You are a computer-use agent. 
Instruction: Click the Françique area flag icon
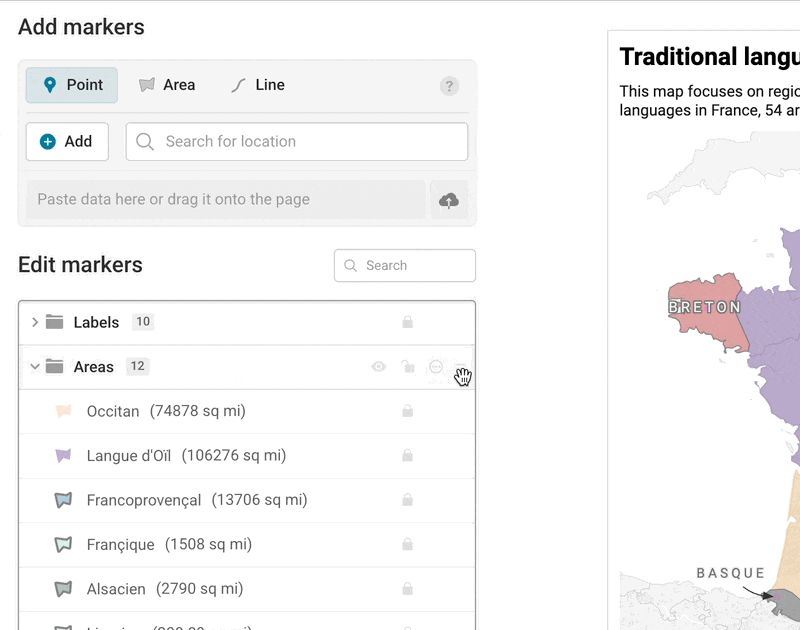pyautogui.click(x=63, y=544)
